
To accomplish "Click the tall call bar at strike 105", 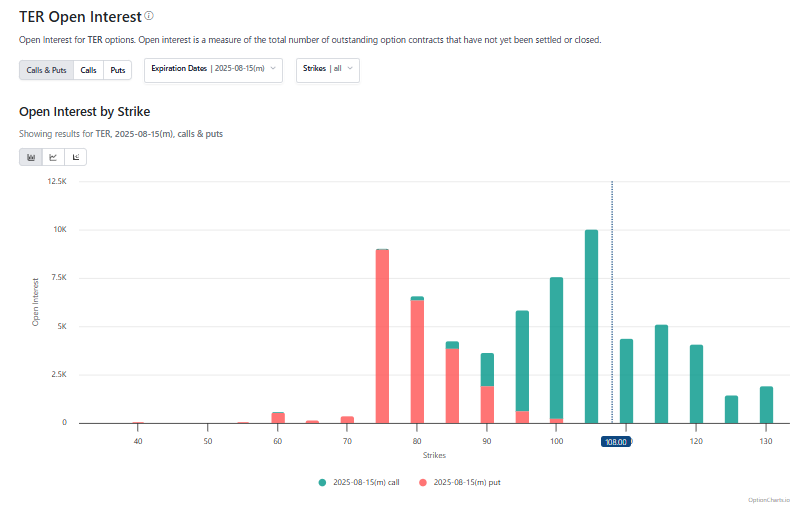I will pos(591,325).
